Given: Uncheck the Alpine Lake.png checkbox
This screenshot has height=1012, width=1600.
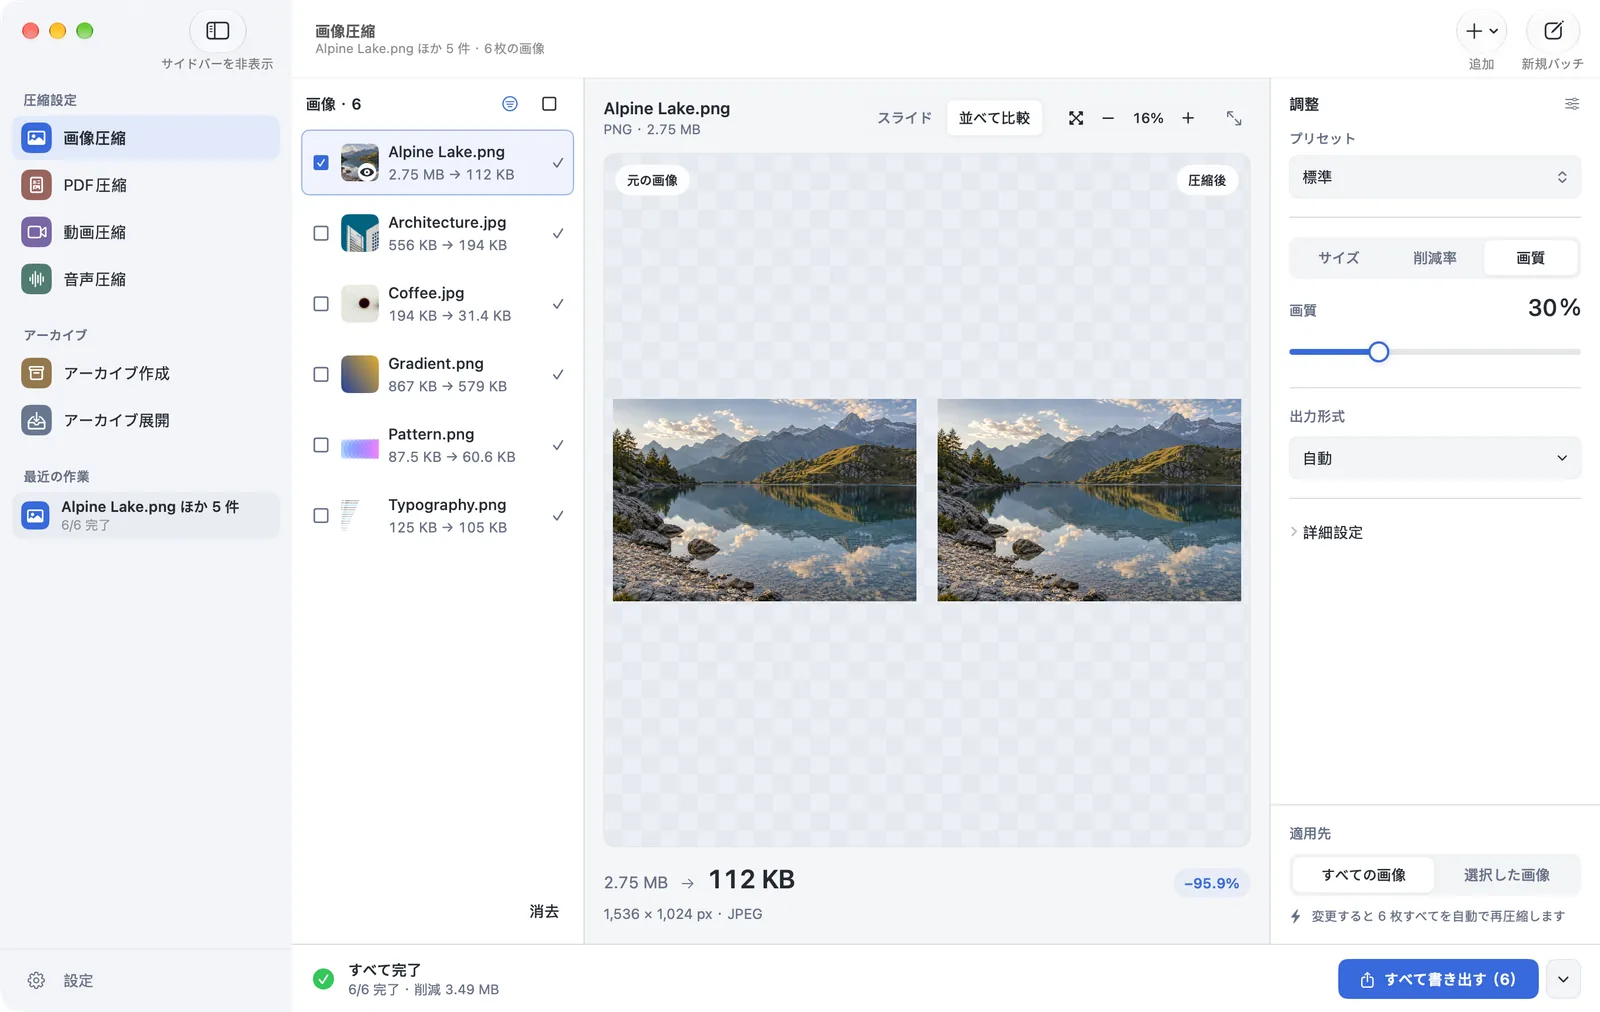Looking at the screenshot, I should [x=321, y=162].
